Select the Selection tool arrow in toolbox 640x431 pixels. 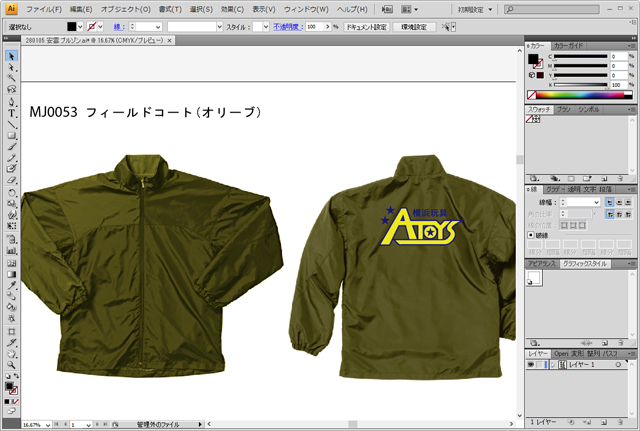pyautogui.click(x=11, y=55)
